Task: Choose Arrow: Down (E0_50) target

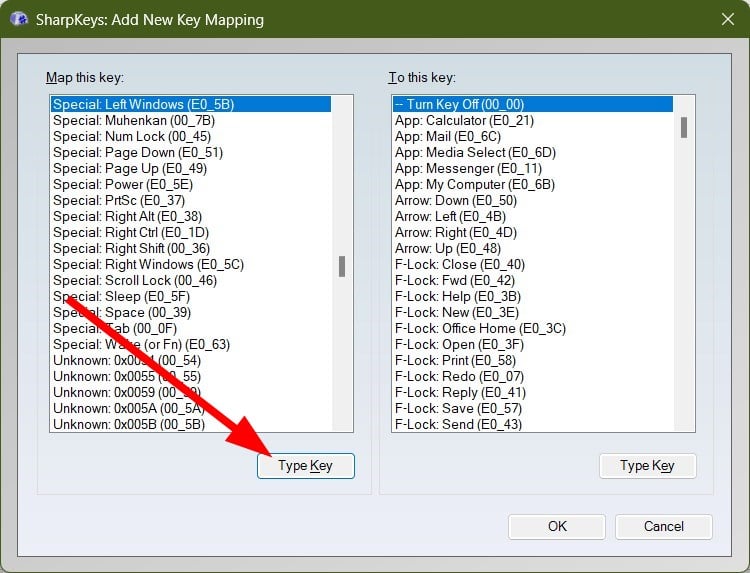Action: (533, 200)
